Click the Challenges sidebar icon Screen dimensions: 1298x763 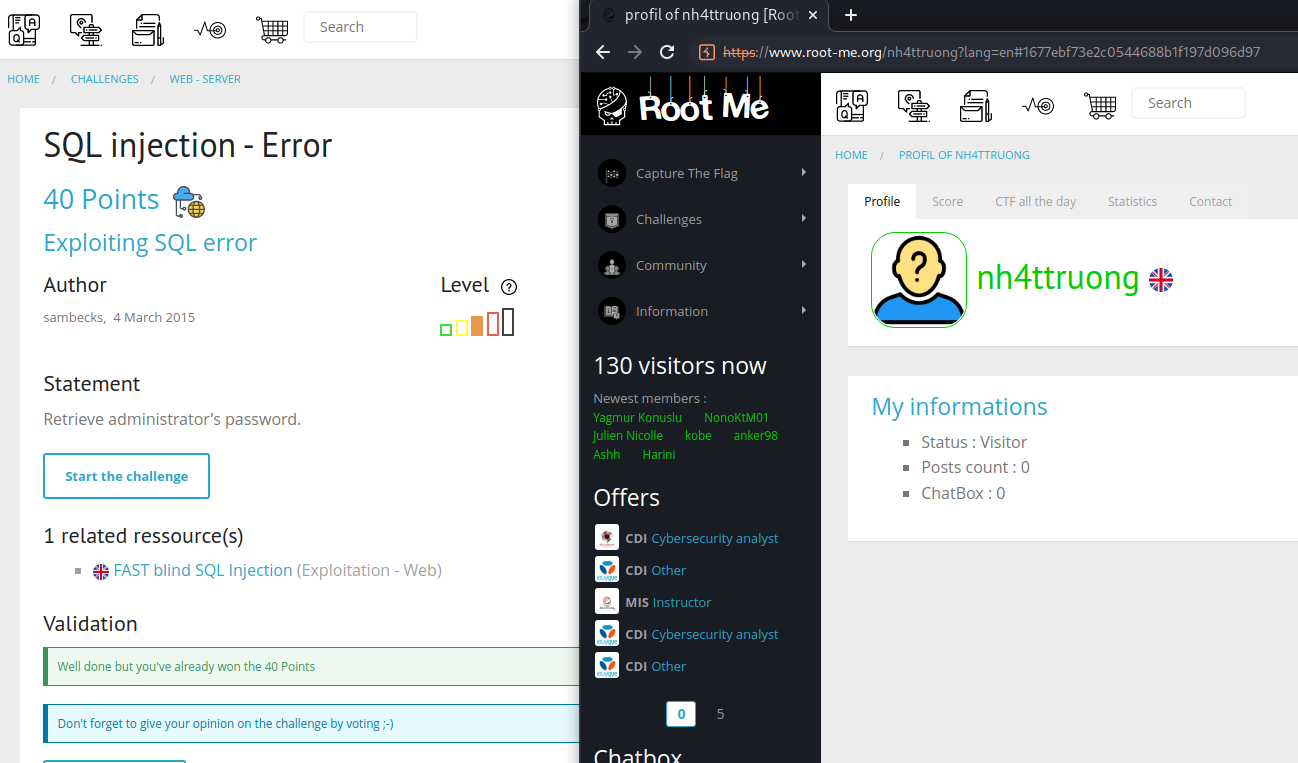(612, 219)
